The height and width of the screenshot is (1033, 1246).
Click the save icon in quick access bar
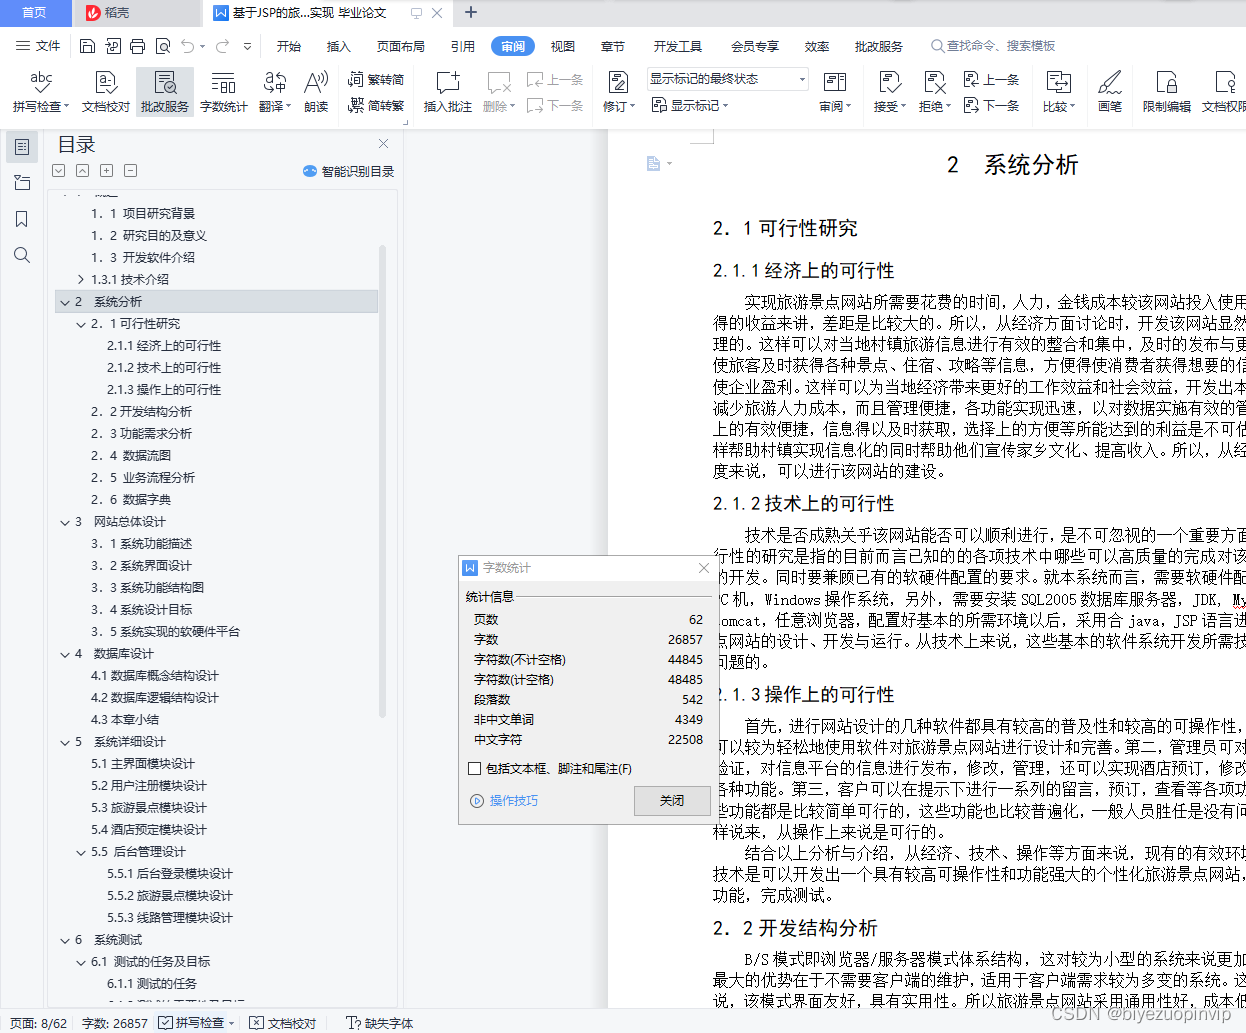(87, 46)
